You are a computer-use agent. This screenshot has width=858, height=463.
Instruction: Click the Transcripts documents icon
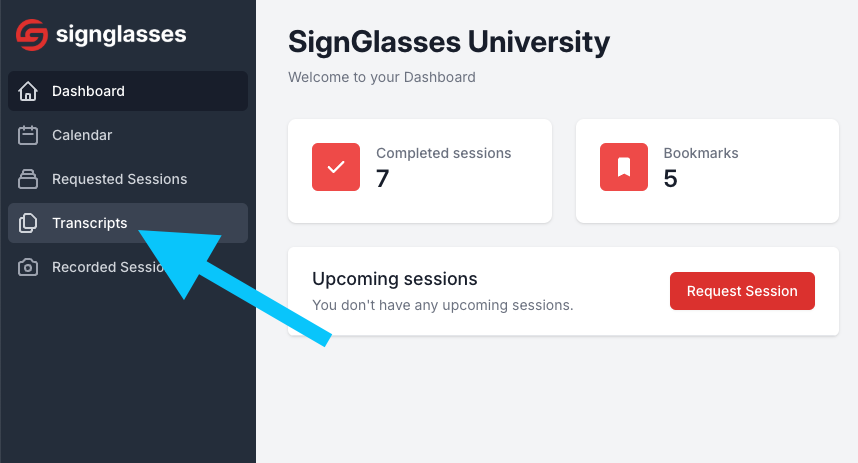click(28, 223)
